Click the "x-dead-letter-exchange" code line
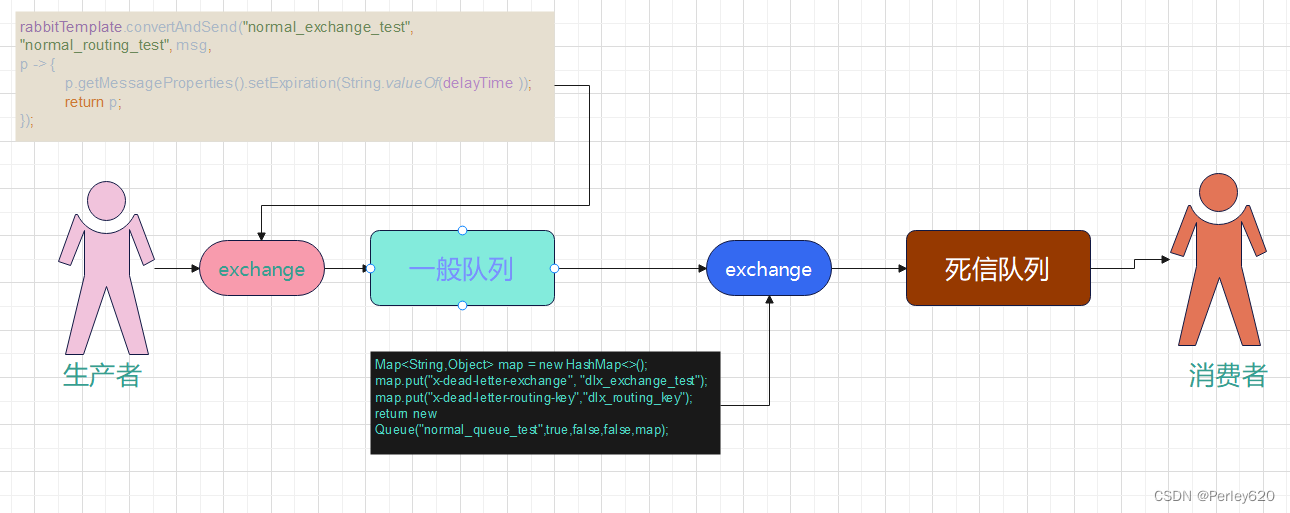The height and width of the screenshot is (513, 1290). point(541,381)
